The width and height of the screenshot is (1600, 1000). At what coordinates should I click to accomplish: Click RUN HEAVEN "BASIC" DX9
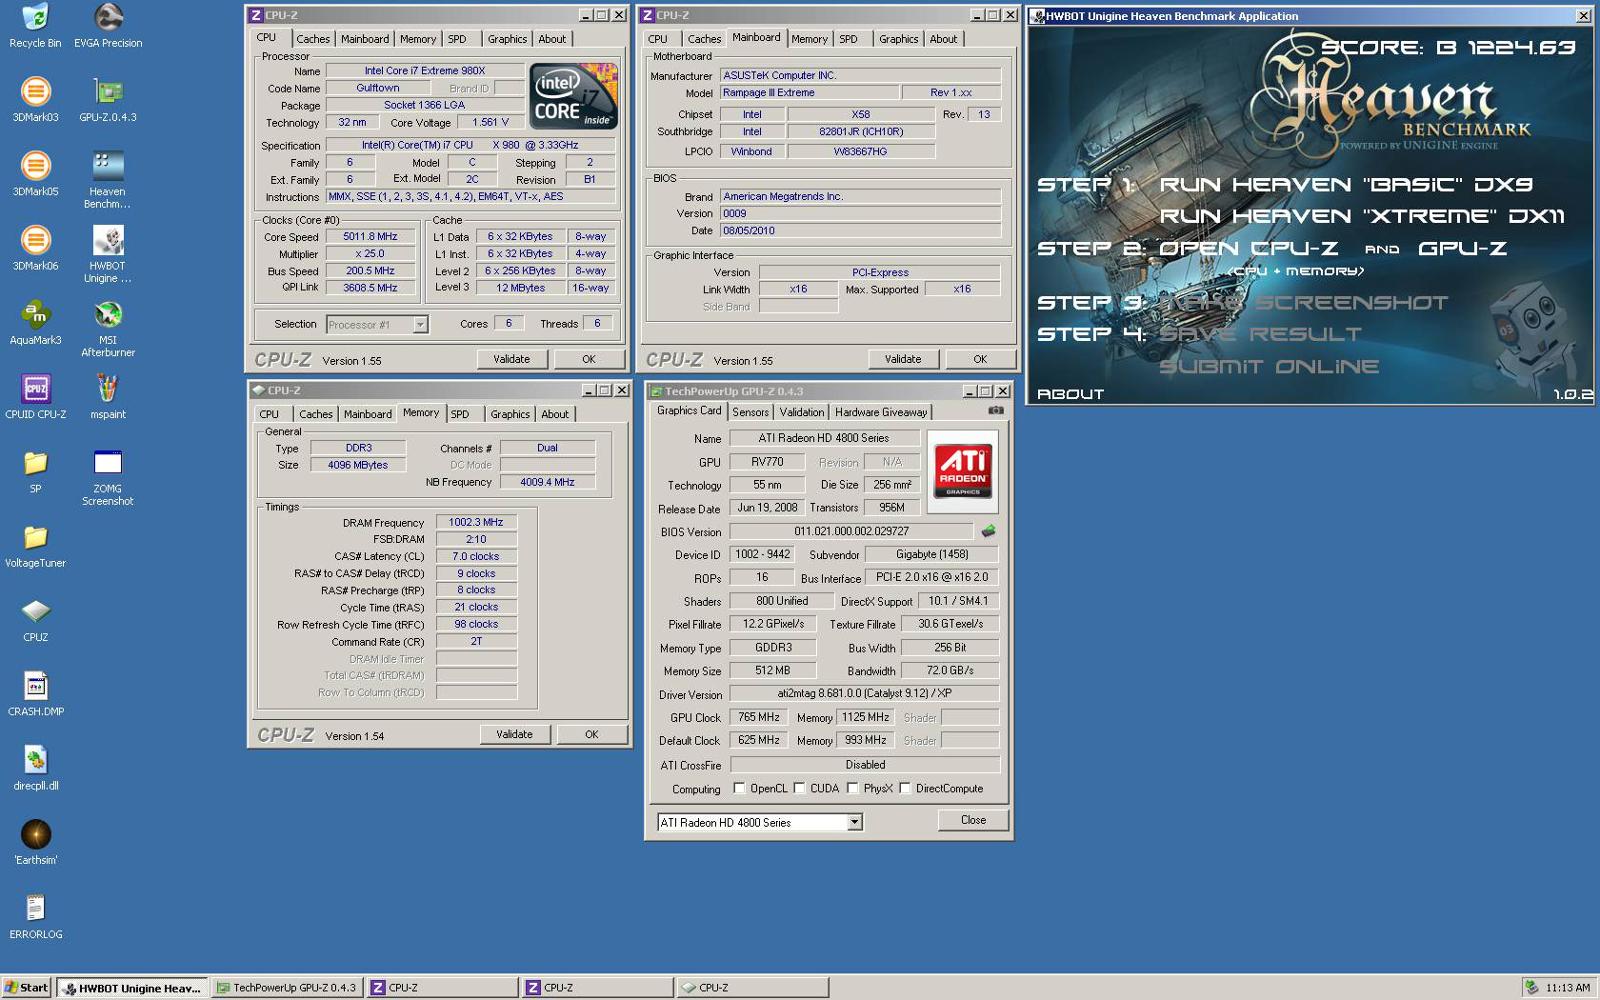coord(1346,185)
